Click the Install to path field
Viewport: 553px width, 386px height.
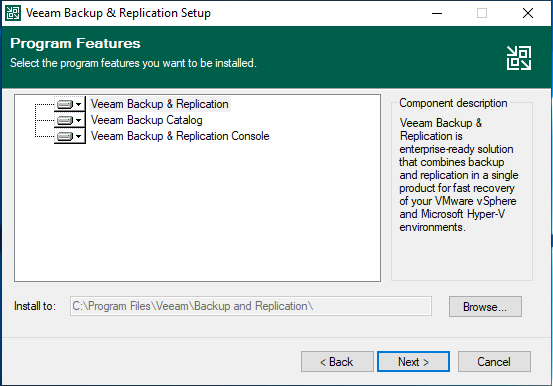(251, 306)
